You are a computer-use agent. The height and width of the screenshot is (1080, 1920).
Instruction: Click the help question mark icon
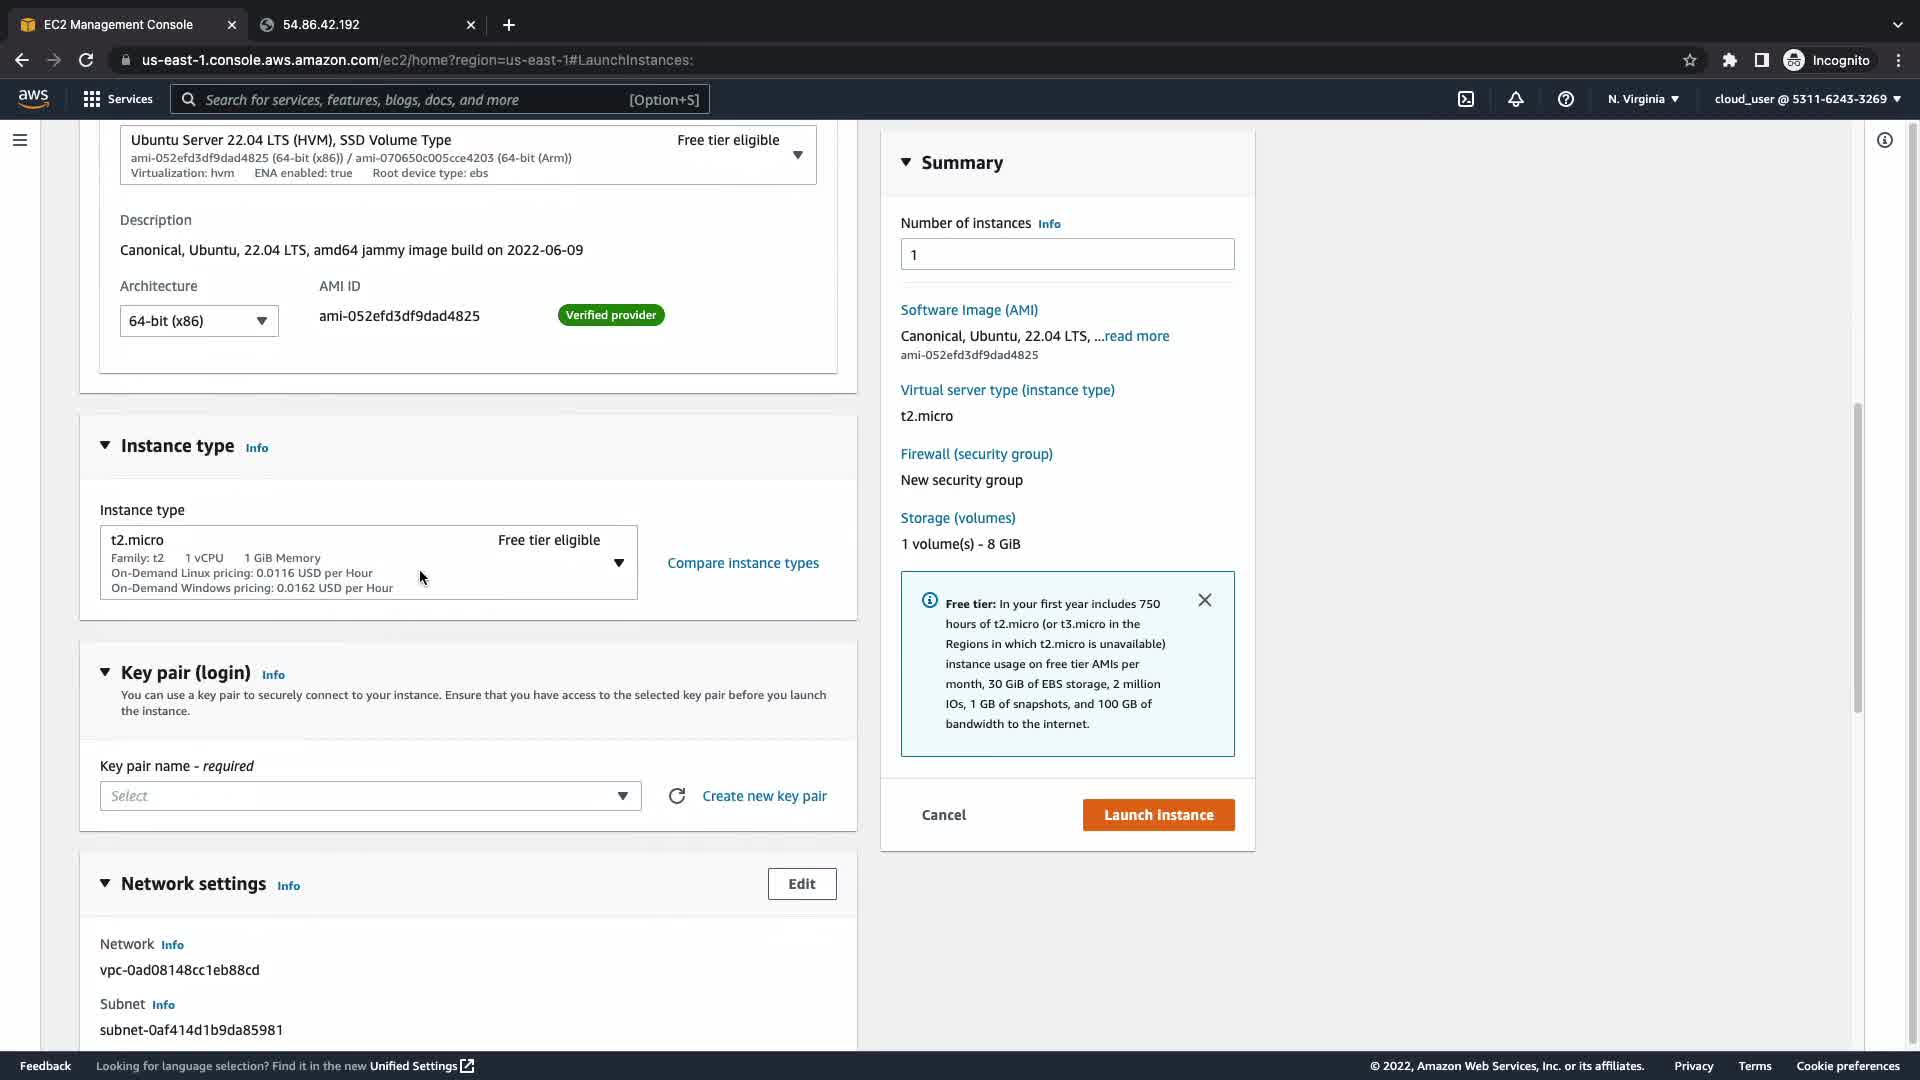(x=1565, y=99)
